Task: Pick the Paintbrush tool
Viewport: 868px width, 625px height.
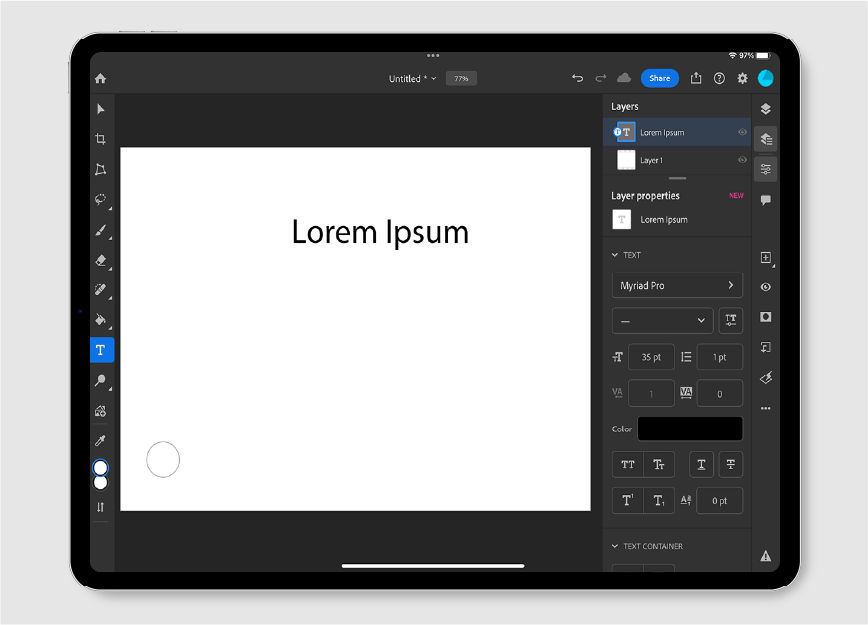Action: 100,231
